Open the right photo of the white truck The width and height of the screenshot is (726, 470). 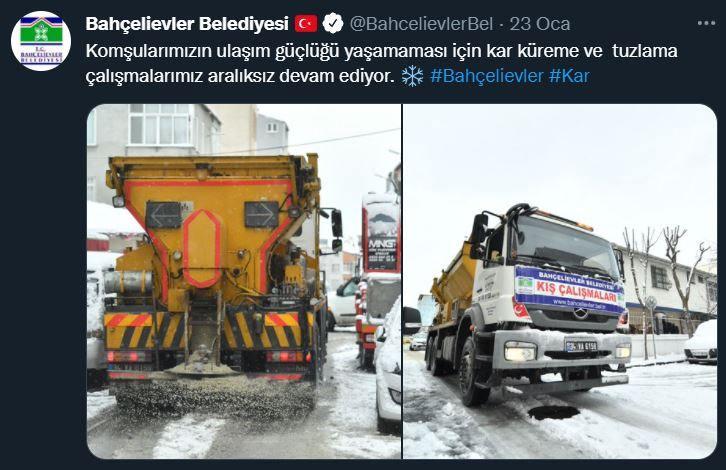(560, 281)
